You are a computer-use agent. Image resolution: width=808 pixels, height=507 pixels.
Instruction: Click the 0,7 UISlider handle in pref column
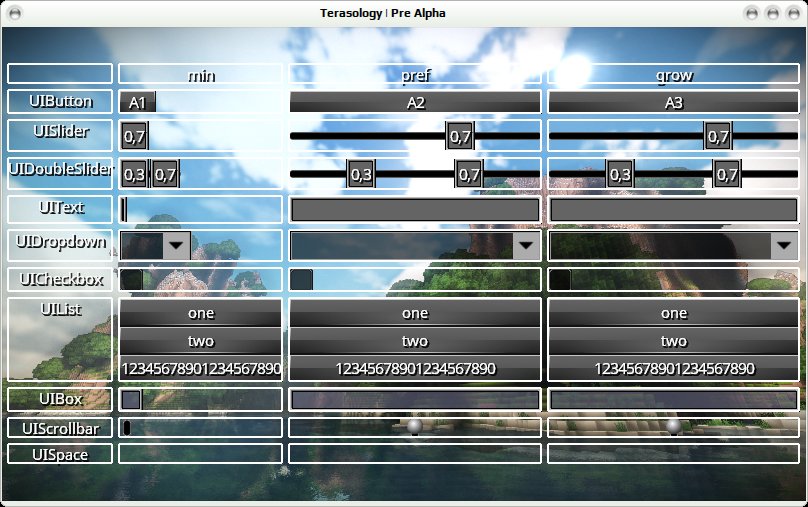tap(460, 136)
